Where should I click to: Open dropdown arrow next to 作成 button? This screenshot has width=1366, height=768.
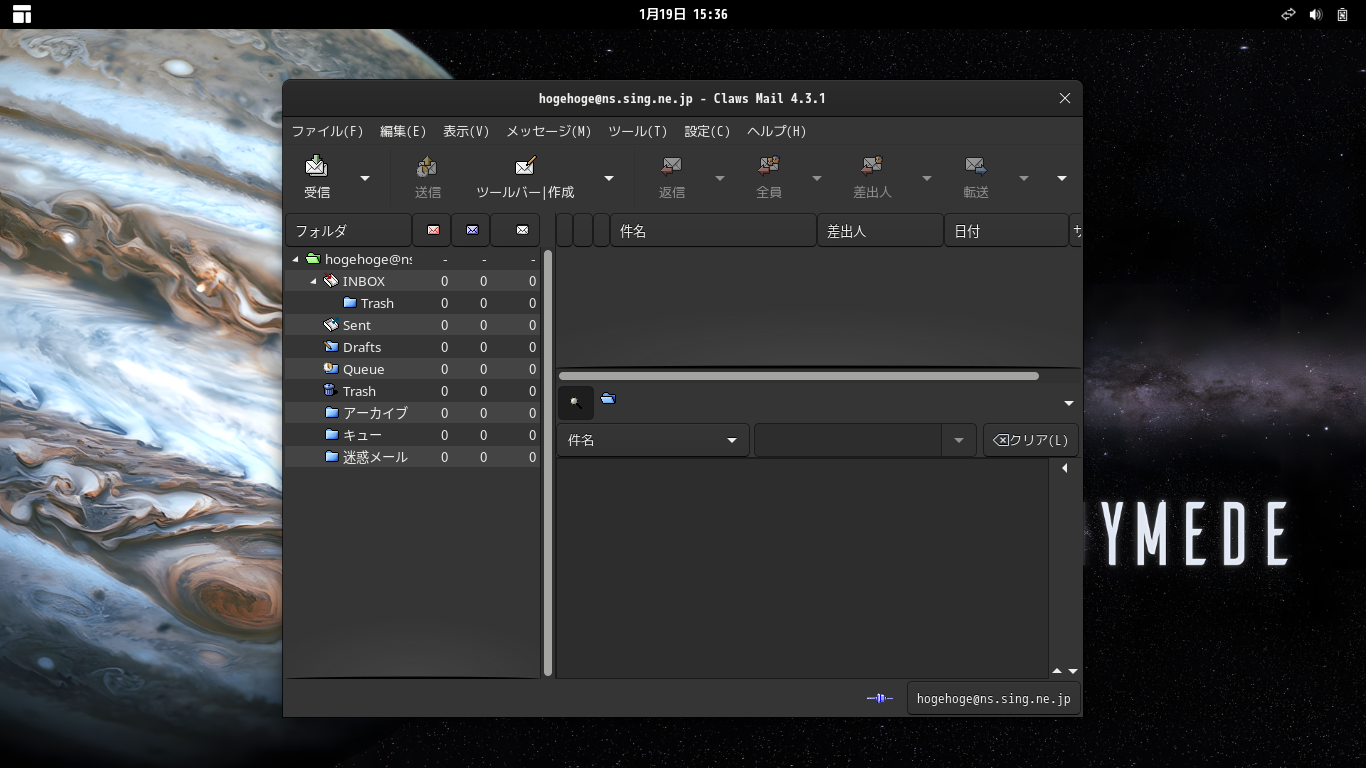[609, 179]
